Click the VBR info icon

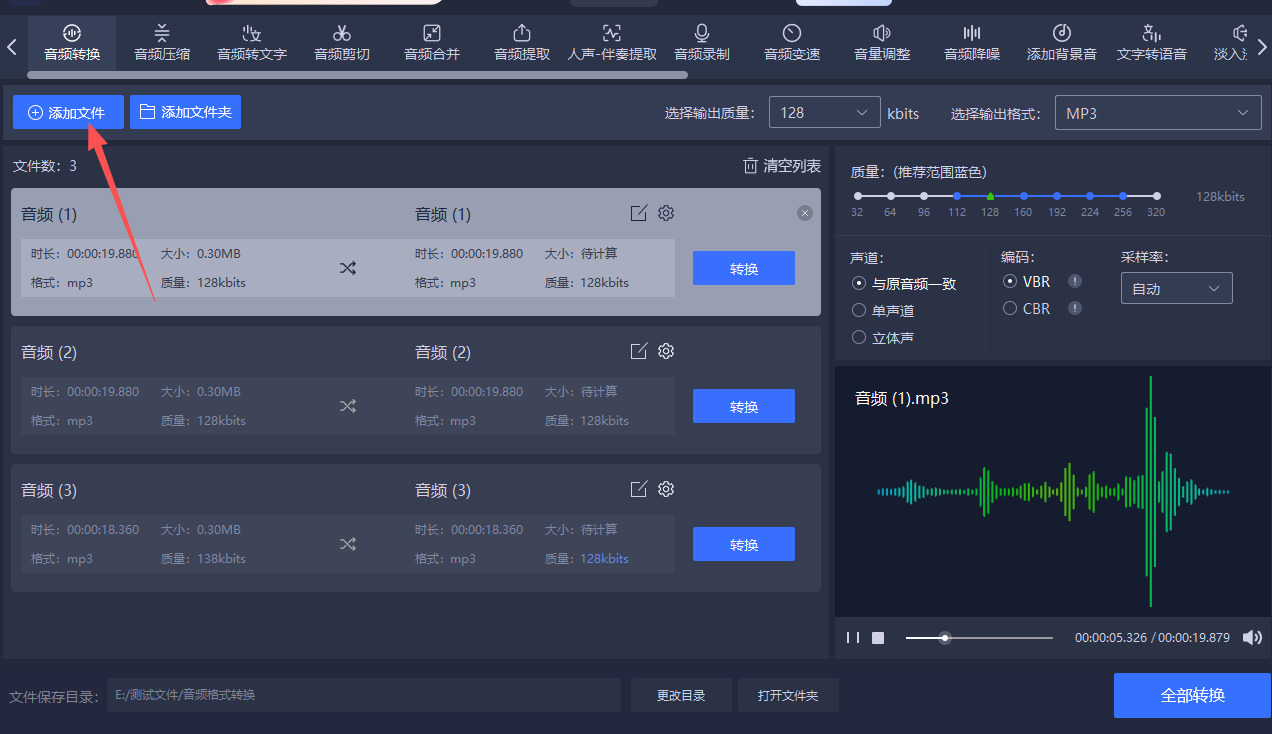[x=1075, y=282]
